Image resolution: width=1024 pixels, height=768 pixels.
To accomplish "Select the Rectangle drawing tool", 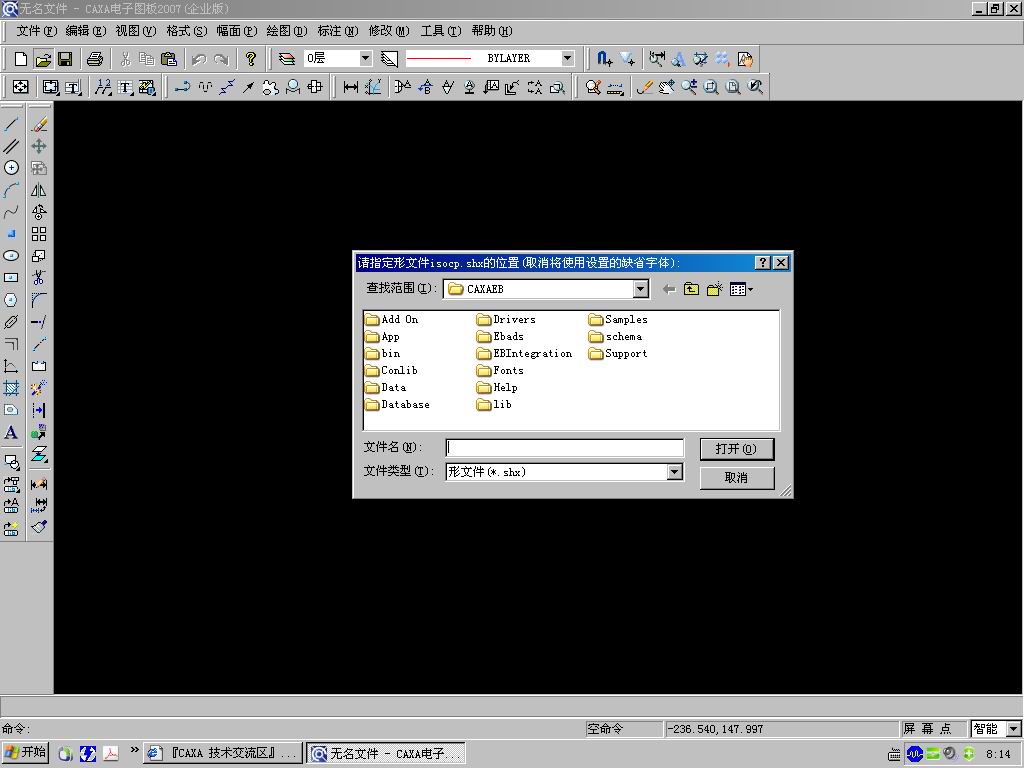I will [x=12, y=278].
